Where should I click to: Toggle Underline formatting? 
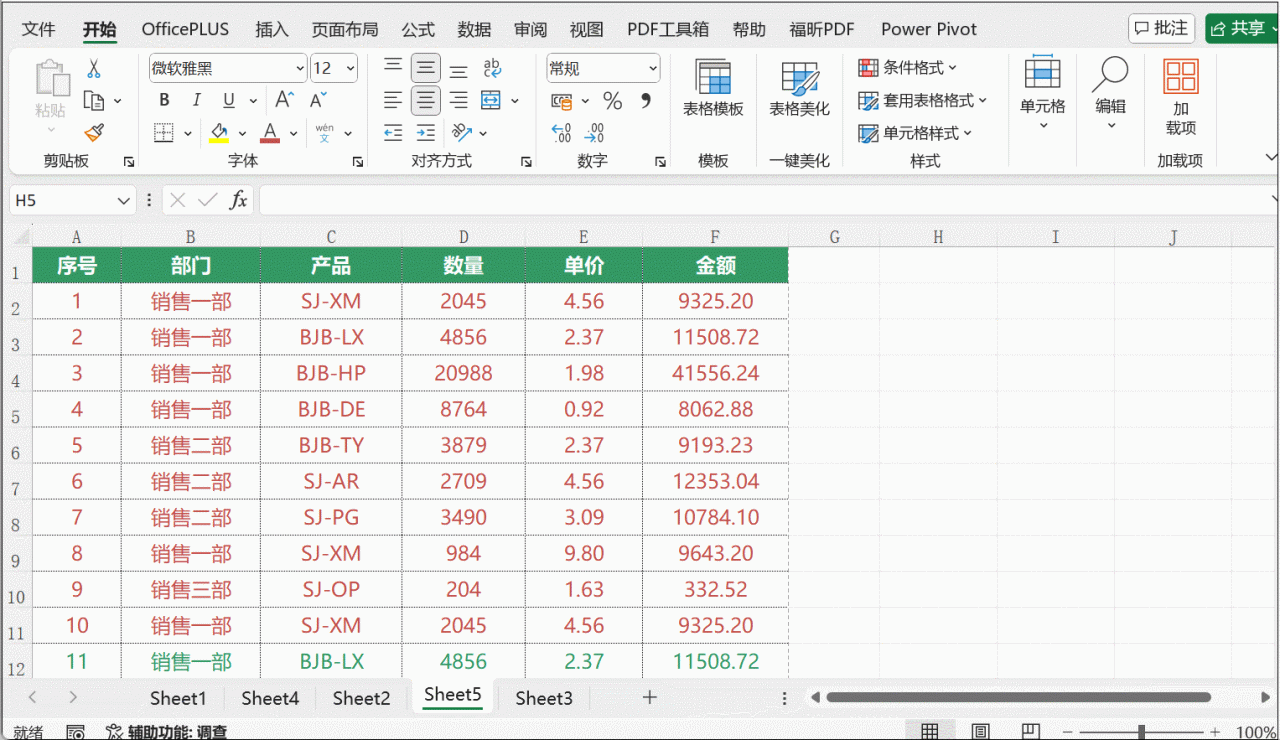228,100
